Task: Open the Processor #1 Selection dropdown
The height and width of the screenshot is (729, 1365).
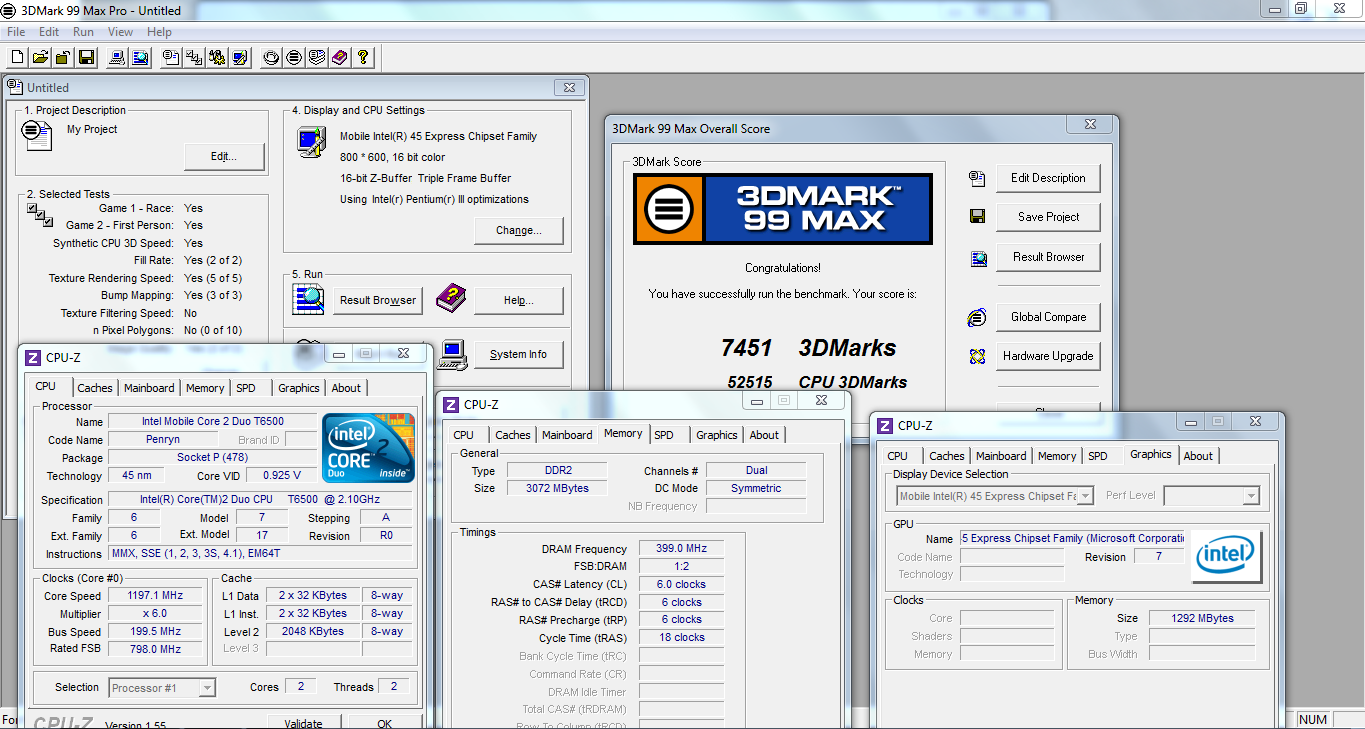Action: click(x=207, y=688)
